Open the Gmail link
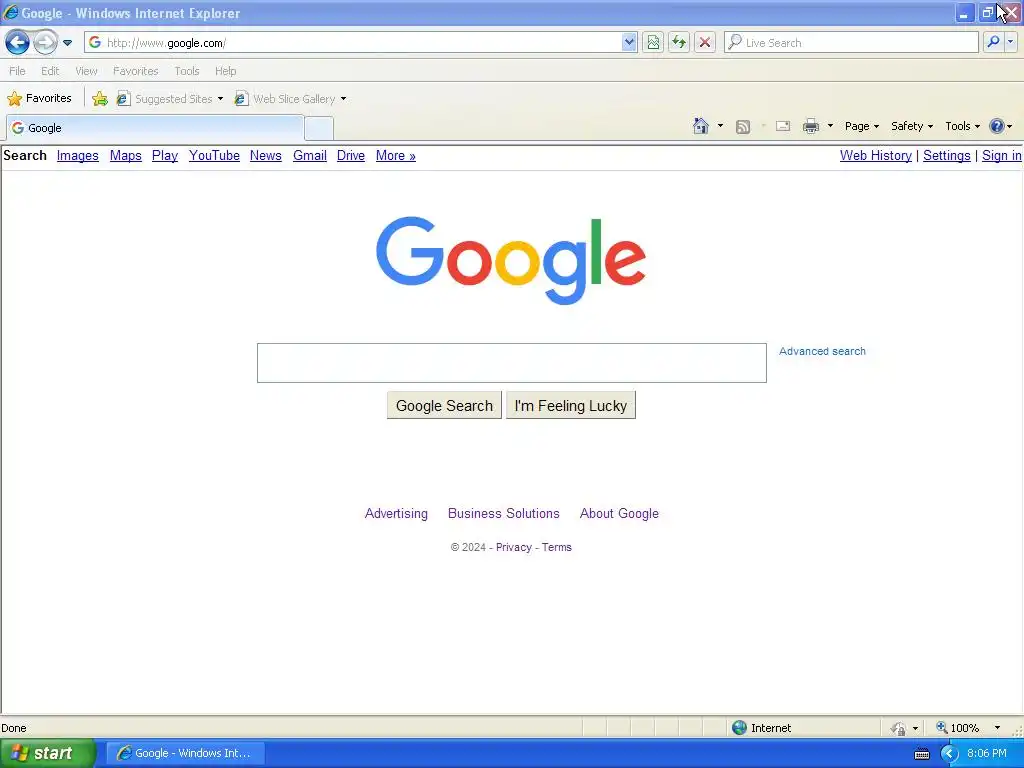 (310, 155)
